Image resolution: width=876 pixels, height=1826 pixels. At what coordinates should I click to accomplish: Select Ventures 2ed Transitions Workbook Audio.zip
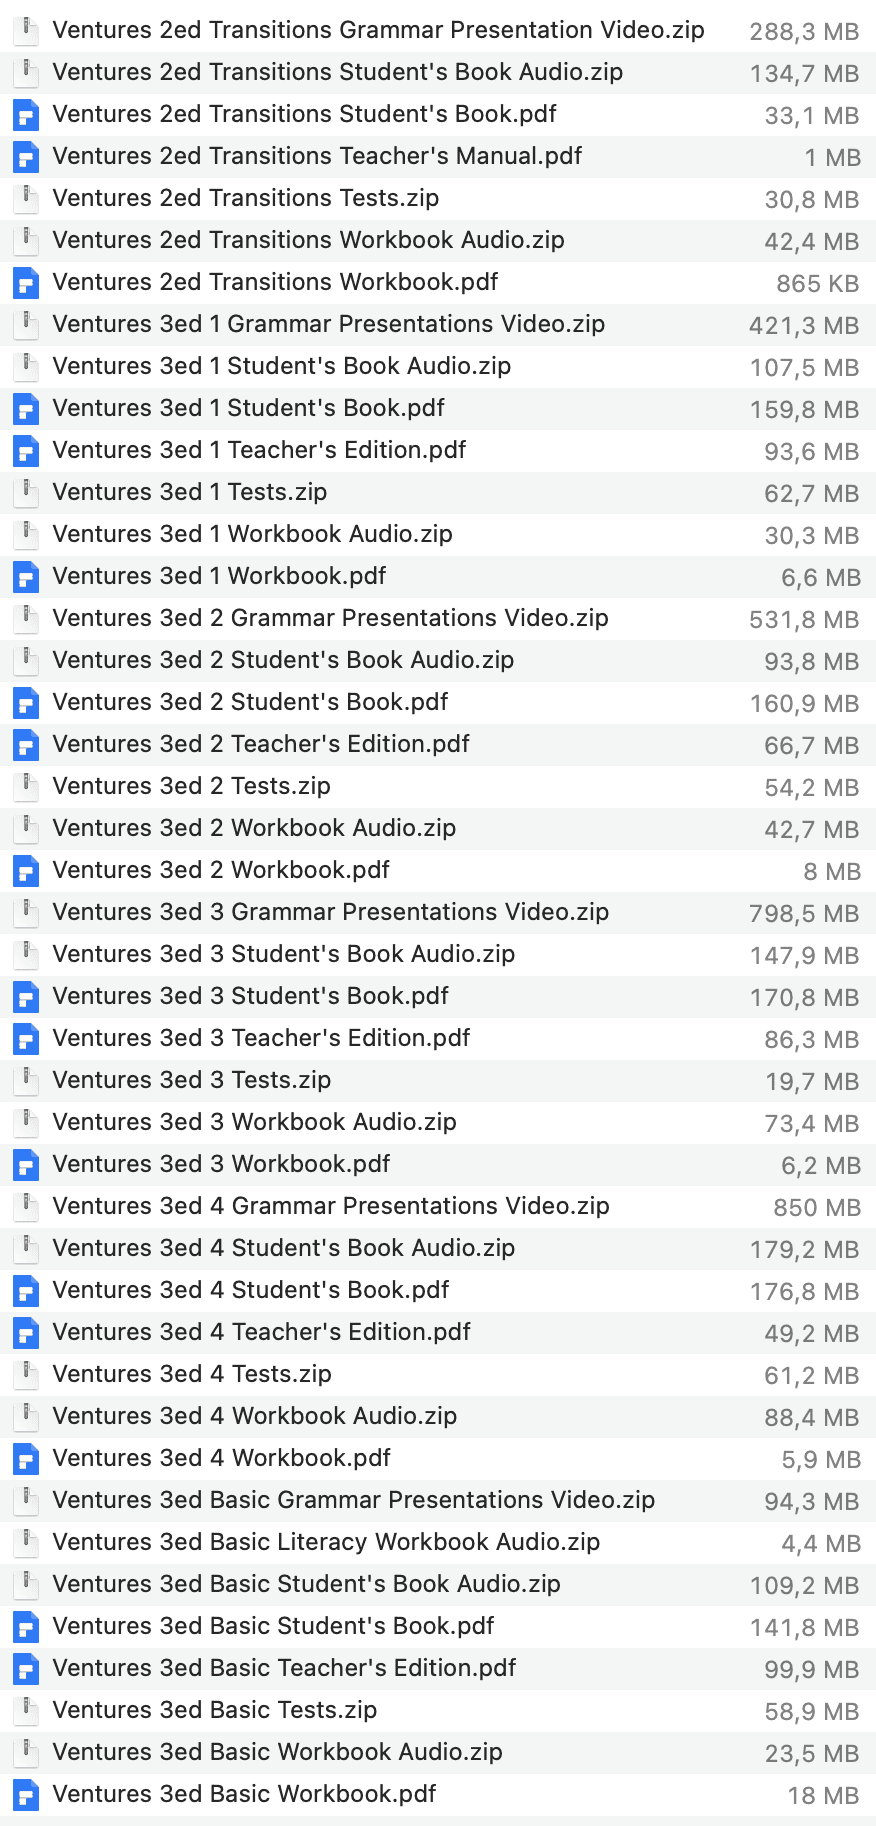pyautogui.click(x=308, y=240)
